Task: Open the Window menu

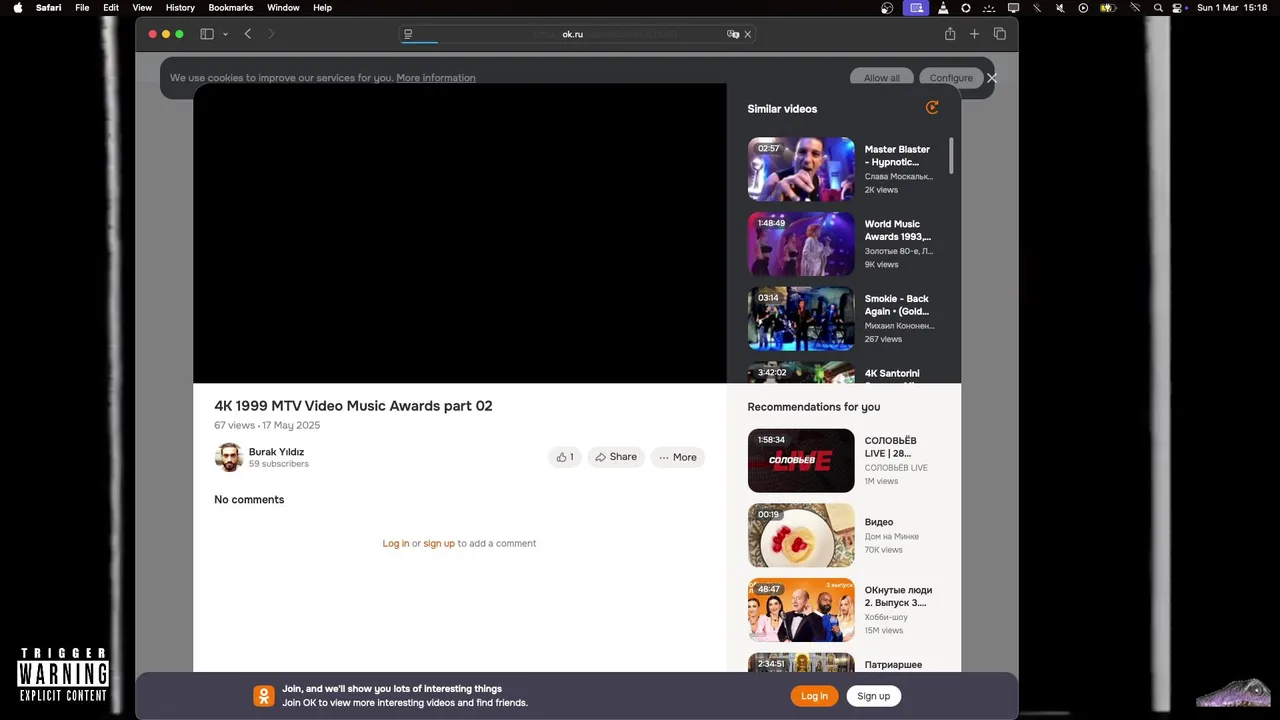Action: tap(283, 7)
